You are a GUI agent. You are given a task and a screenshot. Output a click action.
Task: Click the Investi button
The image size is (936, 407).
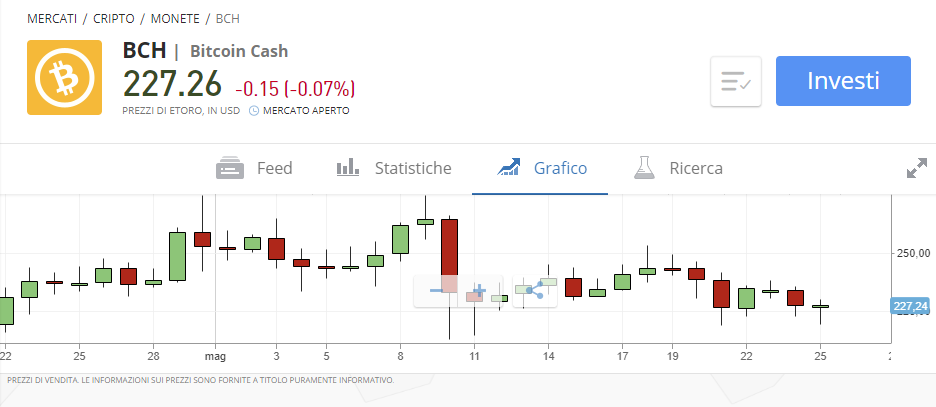click(843, 81)
